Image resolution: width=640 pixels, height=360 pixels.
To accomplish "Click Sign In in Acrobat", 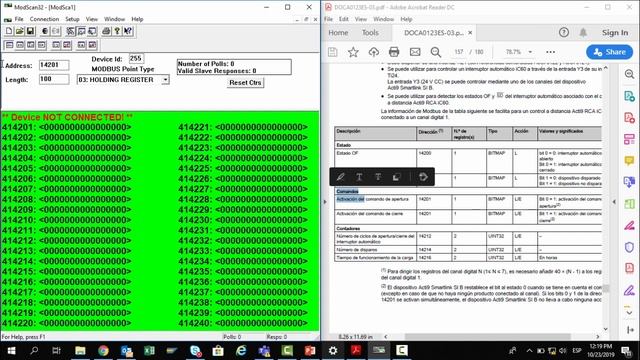I will (615, 33).
